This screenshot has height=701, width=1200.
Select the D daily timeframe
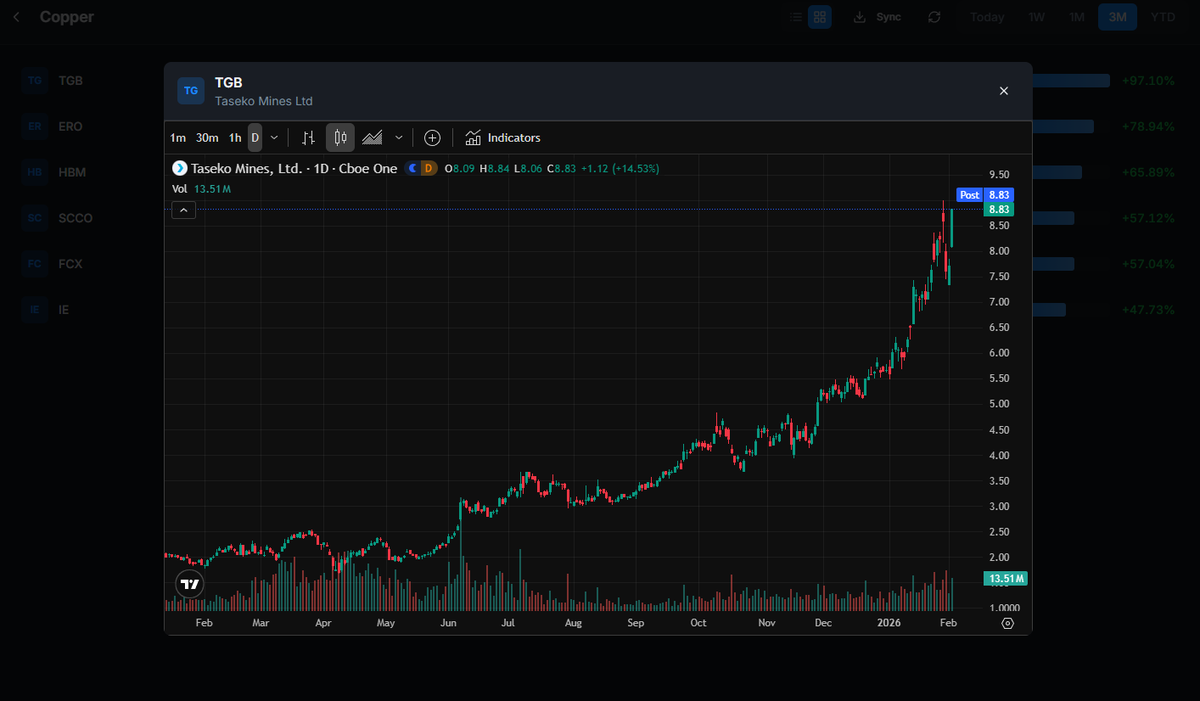(x=255, y=138)
